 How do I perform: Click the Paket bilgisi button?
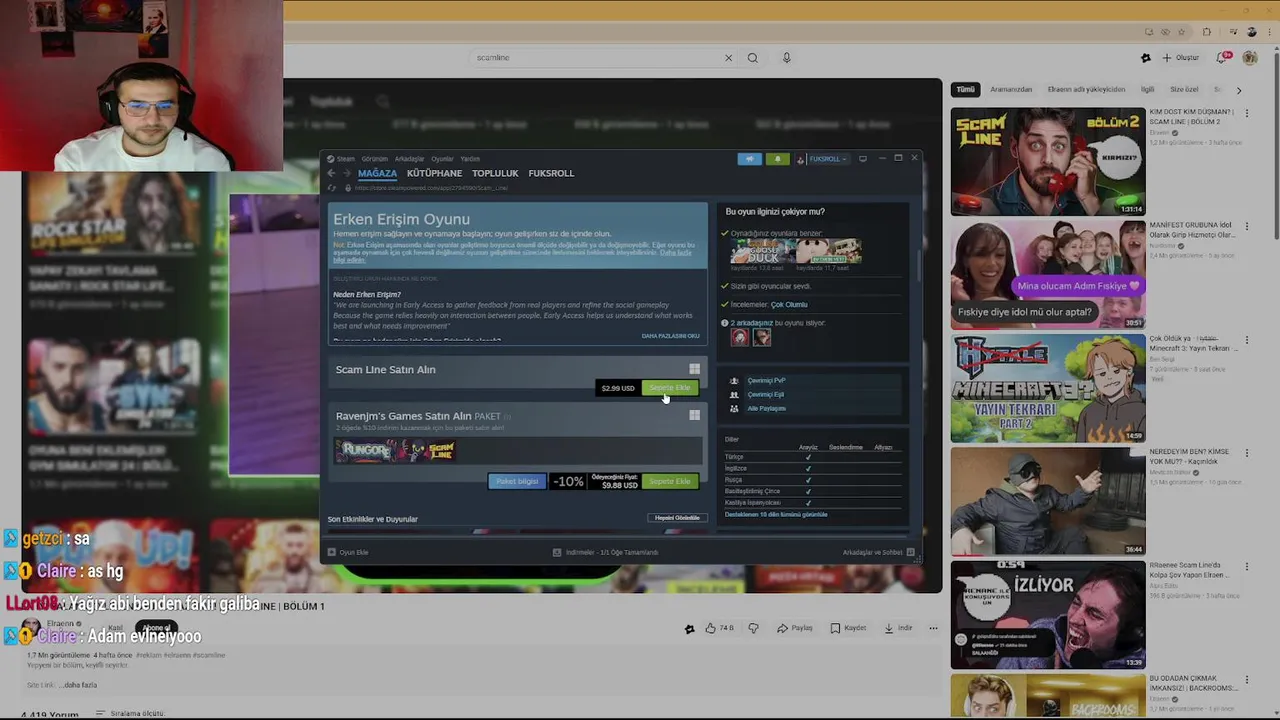point(517,481)
